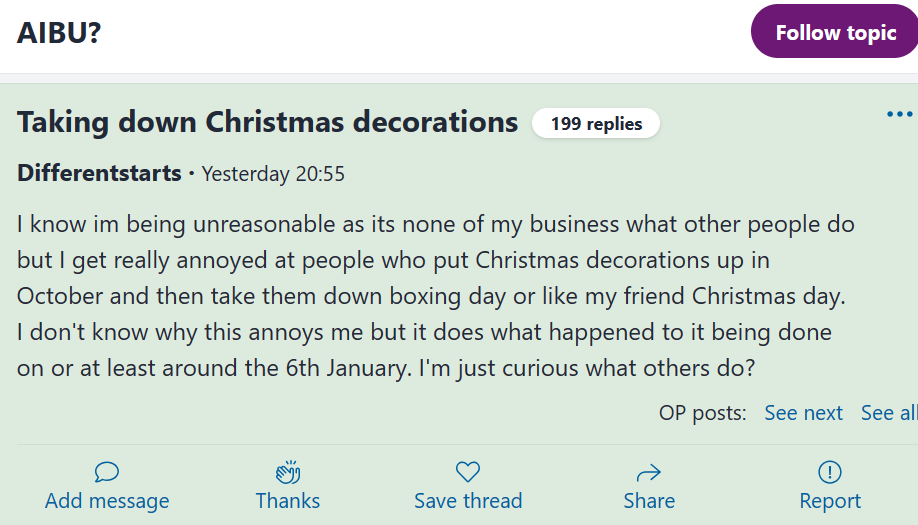Jump to See next OP post
This screenshot has width=918, height=525.
[x=803, y=413]
